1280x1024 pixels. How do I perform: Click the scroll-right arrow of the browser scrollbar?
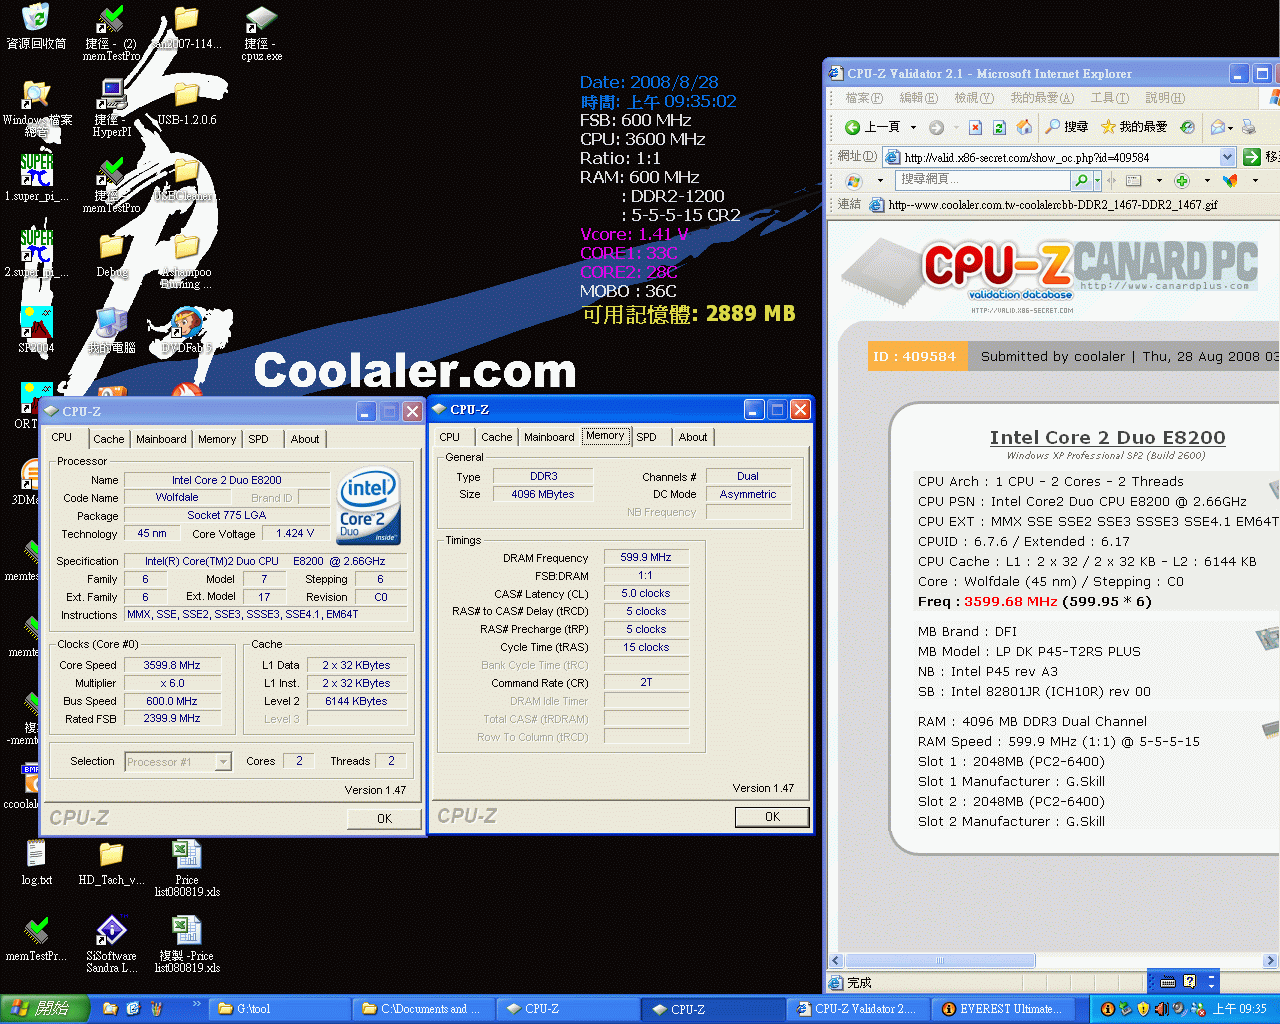point(1271,961)
